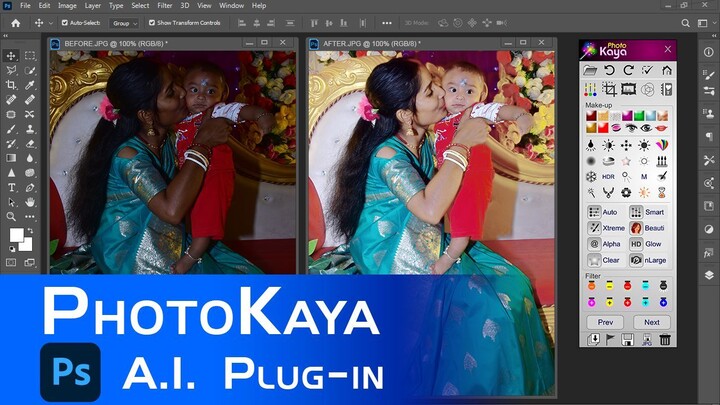Image resolution: width=720 pixels, height=405 pixels.
Task: Pick the dark red make-up swatch
Action: [x=591, y=116]
